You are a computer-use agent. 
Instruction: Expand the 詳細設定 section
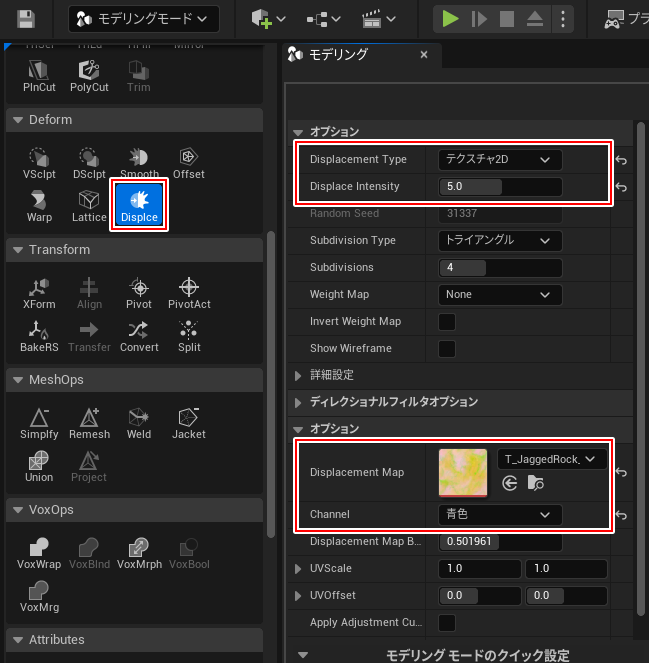click(x=300, y=375)
